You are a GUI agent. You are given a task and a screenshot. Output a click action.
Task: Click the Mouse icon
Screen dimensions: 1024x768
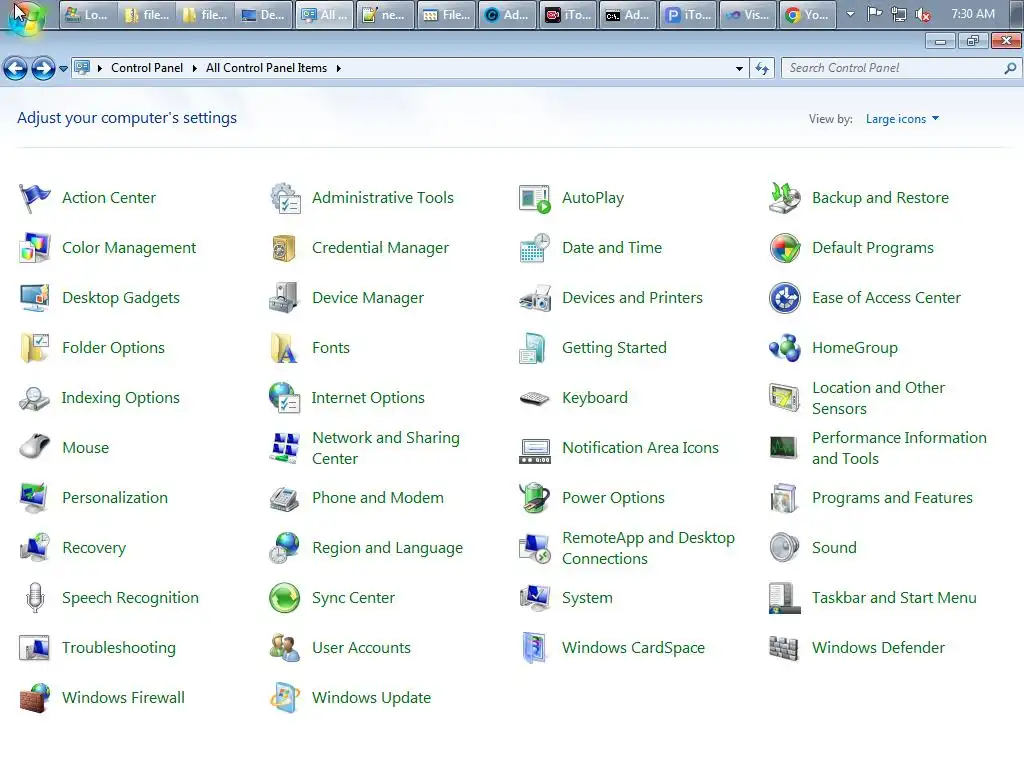coord(35,448)
